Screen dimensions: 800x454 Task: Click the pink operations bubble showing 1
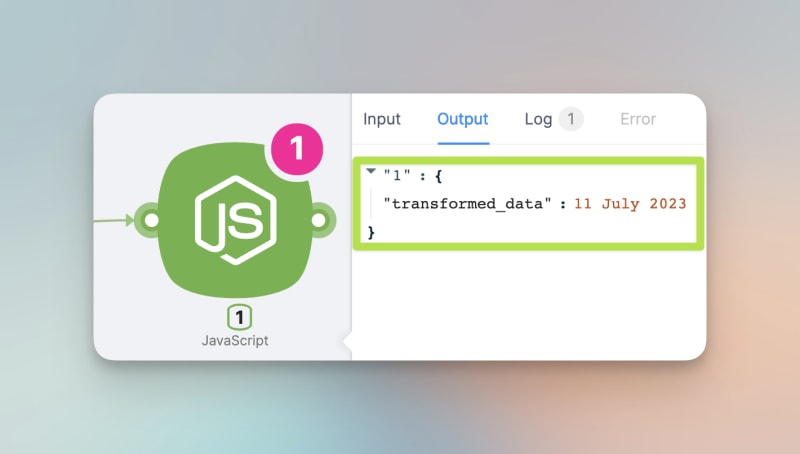(x=297, y=149)
